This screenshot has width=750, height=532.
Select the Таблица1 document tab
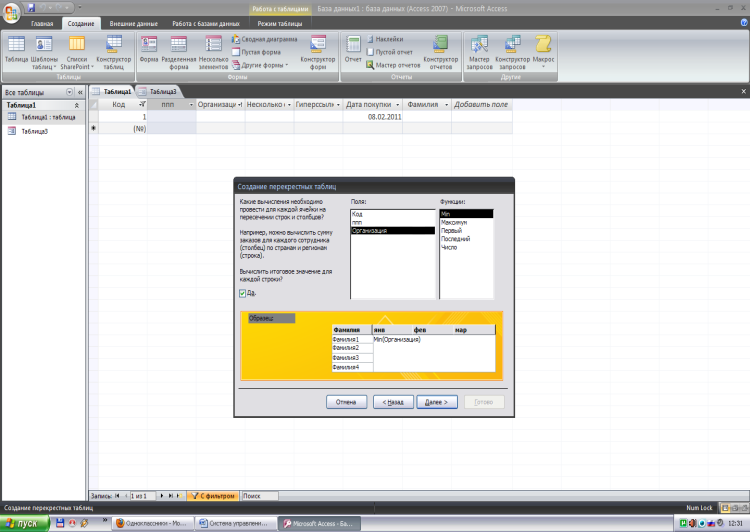112,91
